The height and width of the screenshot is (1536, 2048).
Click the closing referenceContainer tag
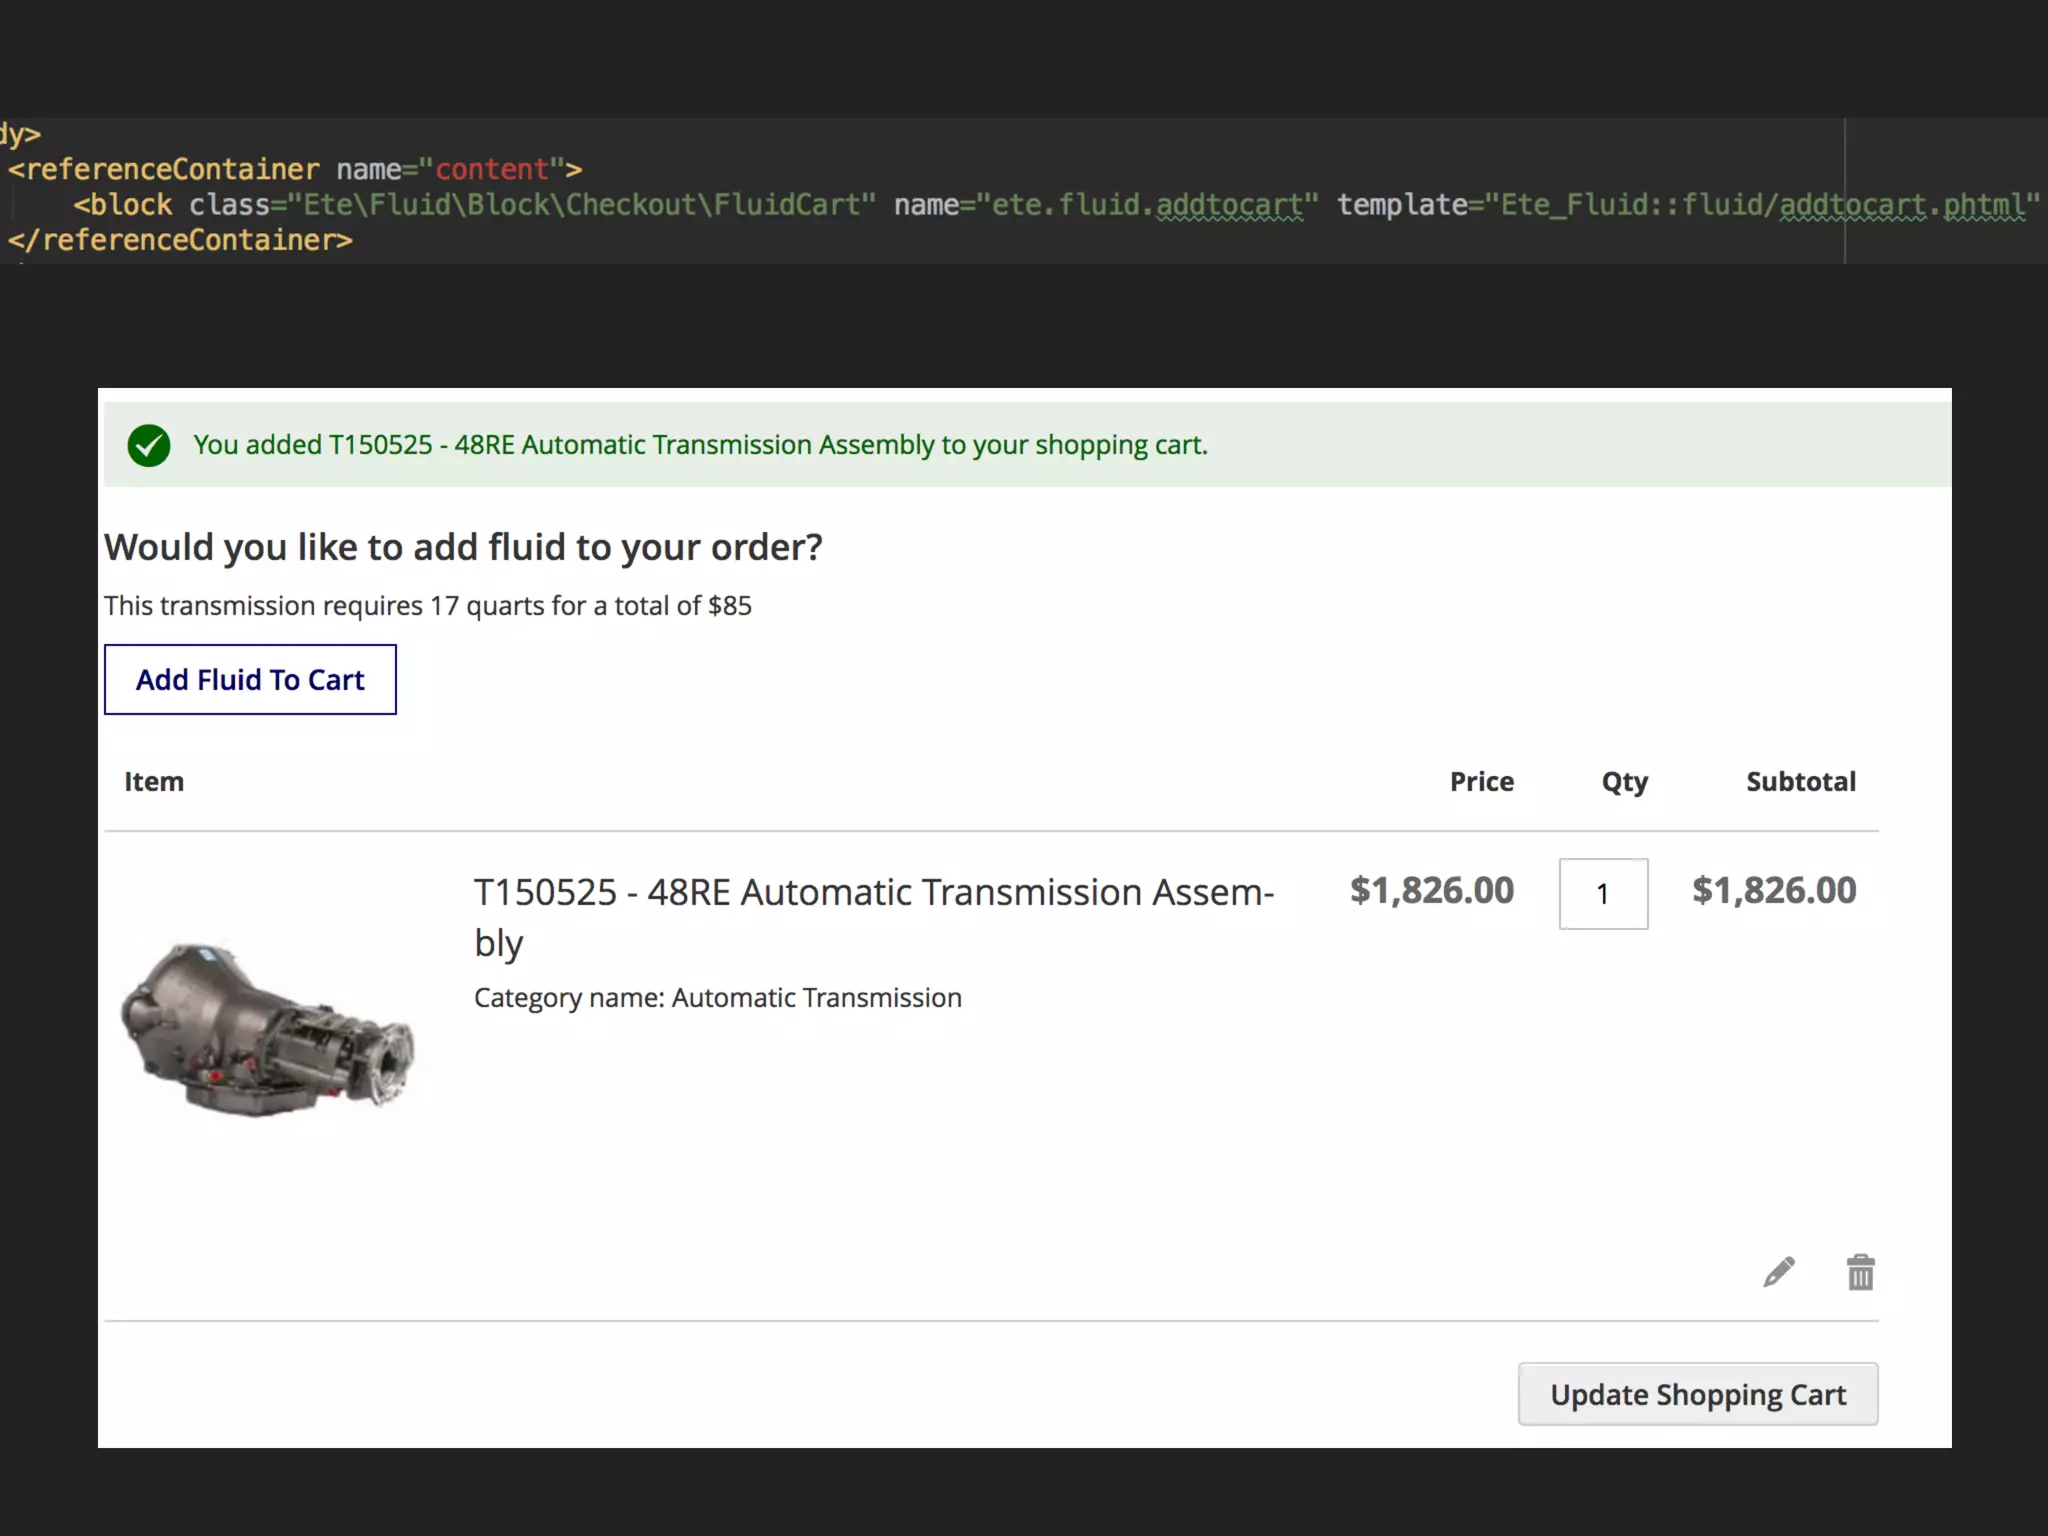pyautogui.click(x=181, y=240)
